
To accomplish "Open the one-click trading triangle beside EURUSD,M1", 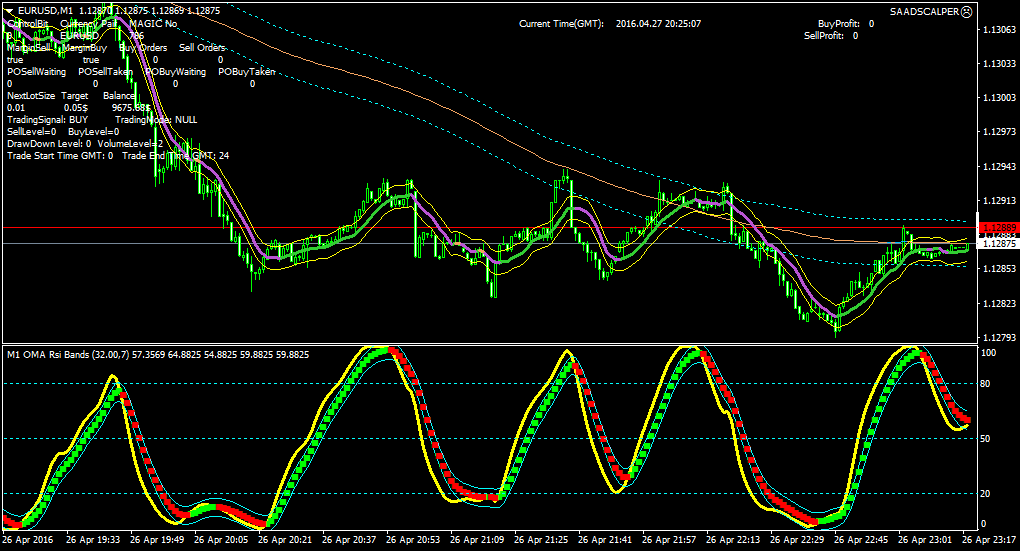I will click(x=9, y=11).
